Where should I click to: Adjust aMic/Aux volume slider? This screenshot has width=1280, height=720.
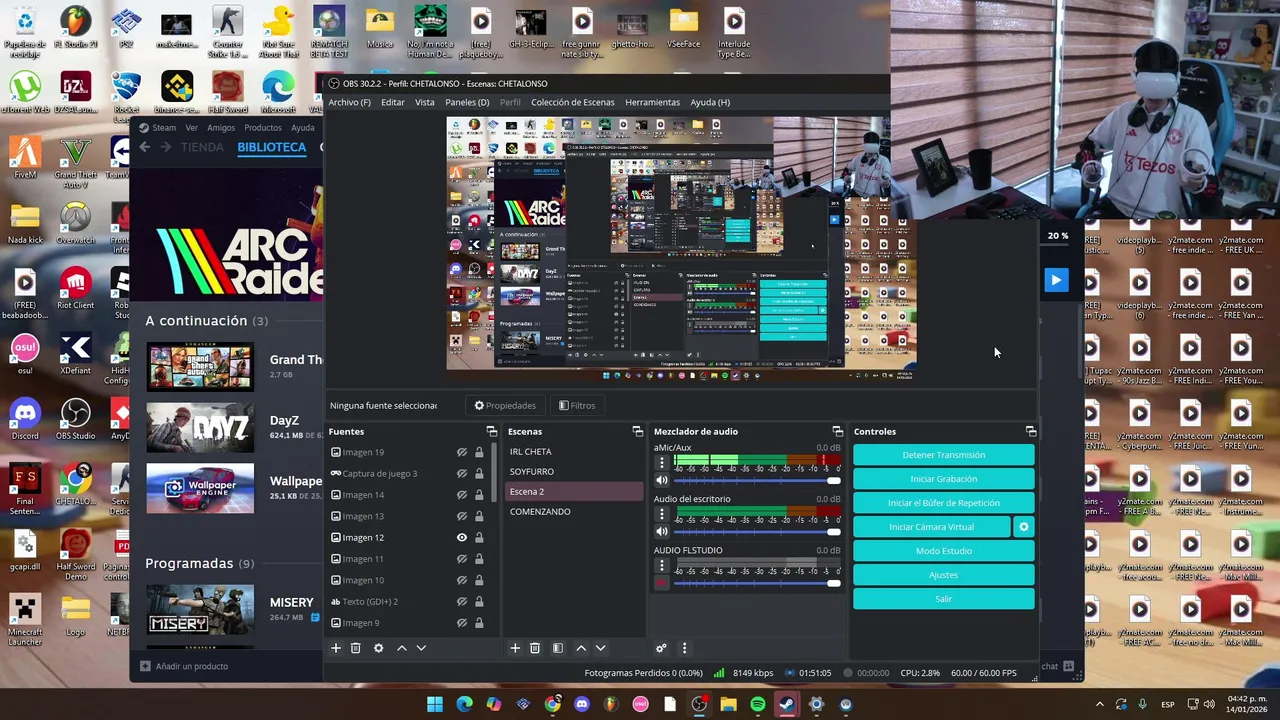[x=757, y=481]
